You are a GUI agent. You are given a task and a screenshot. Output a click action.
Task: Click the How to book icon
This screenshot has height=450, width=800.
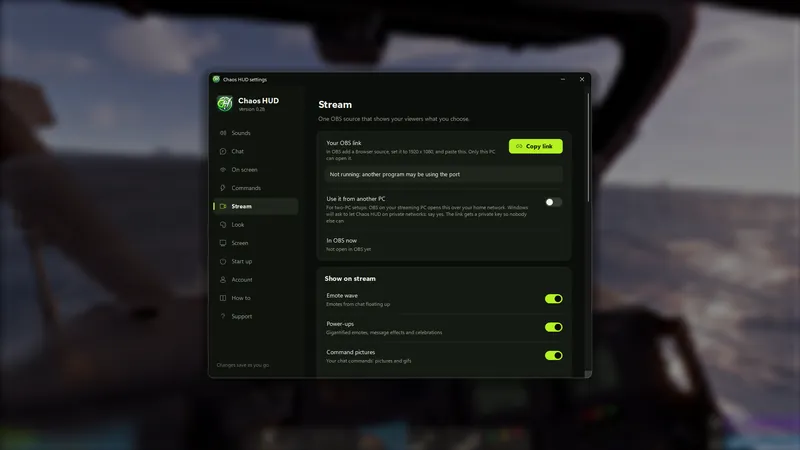coord(223,298)
